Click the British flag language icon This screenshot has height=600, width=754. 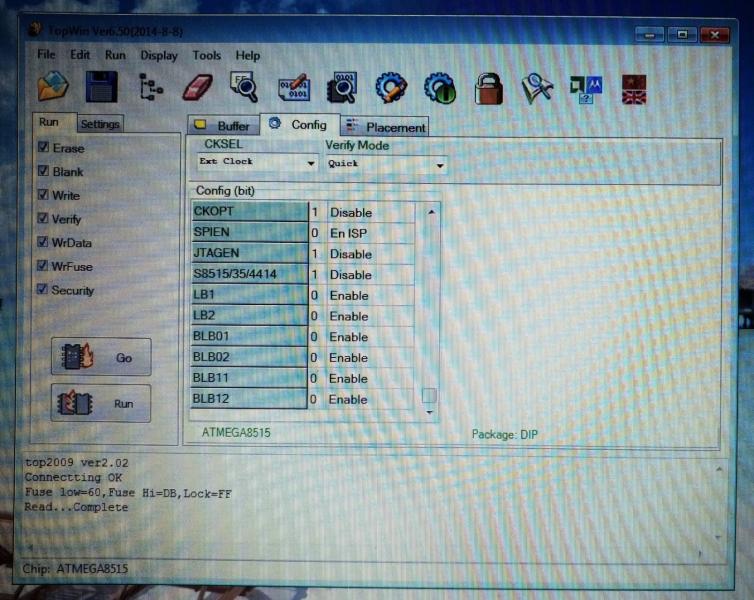[634, 88]
